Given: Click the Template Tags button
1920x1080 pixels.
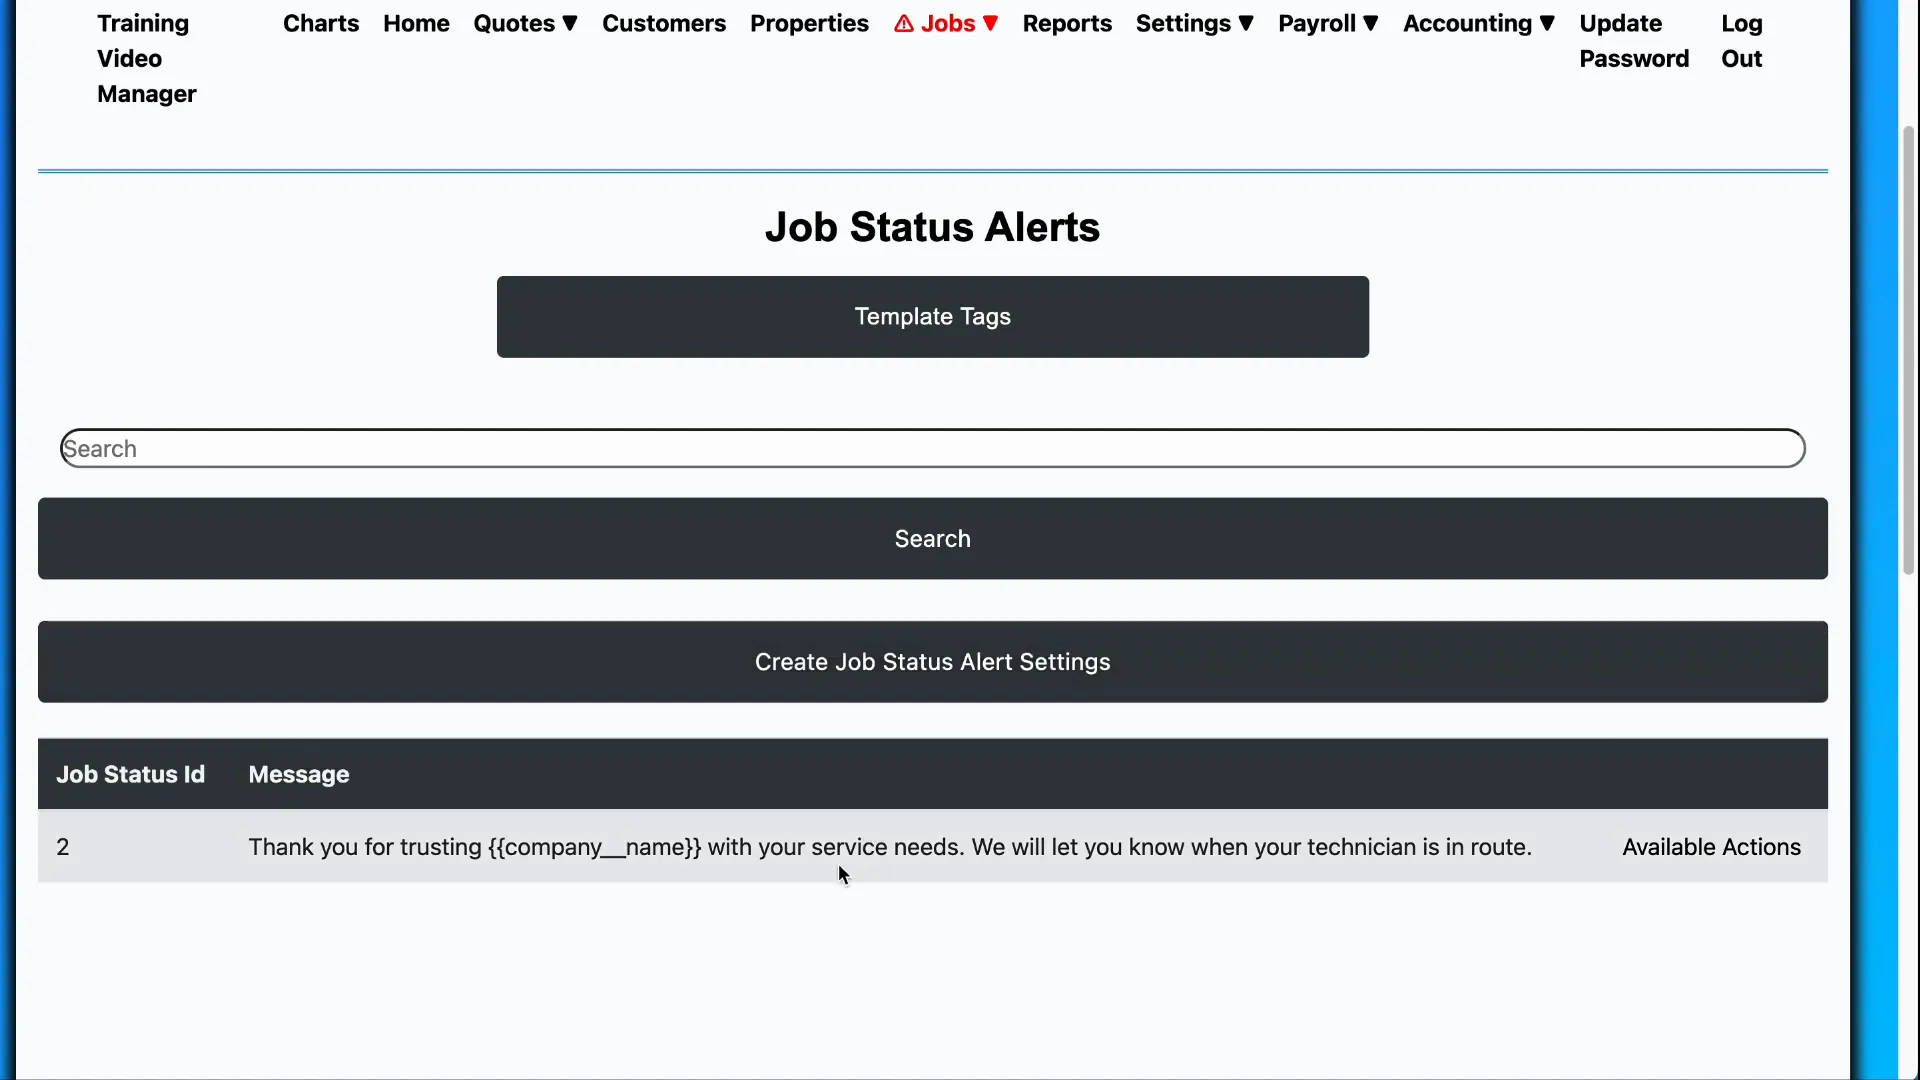Looking at the screenshot, I should click(x=932, y=316).
